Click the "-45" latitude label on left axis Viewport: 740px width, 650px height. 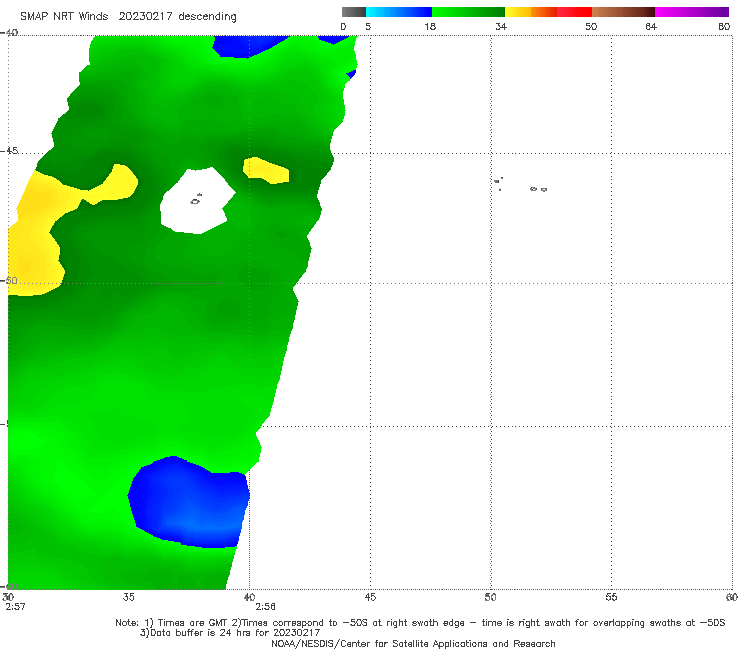[x=9, y=151]
